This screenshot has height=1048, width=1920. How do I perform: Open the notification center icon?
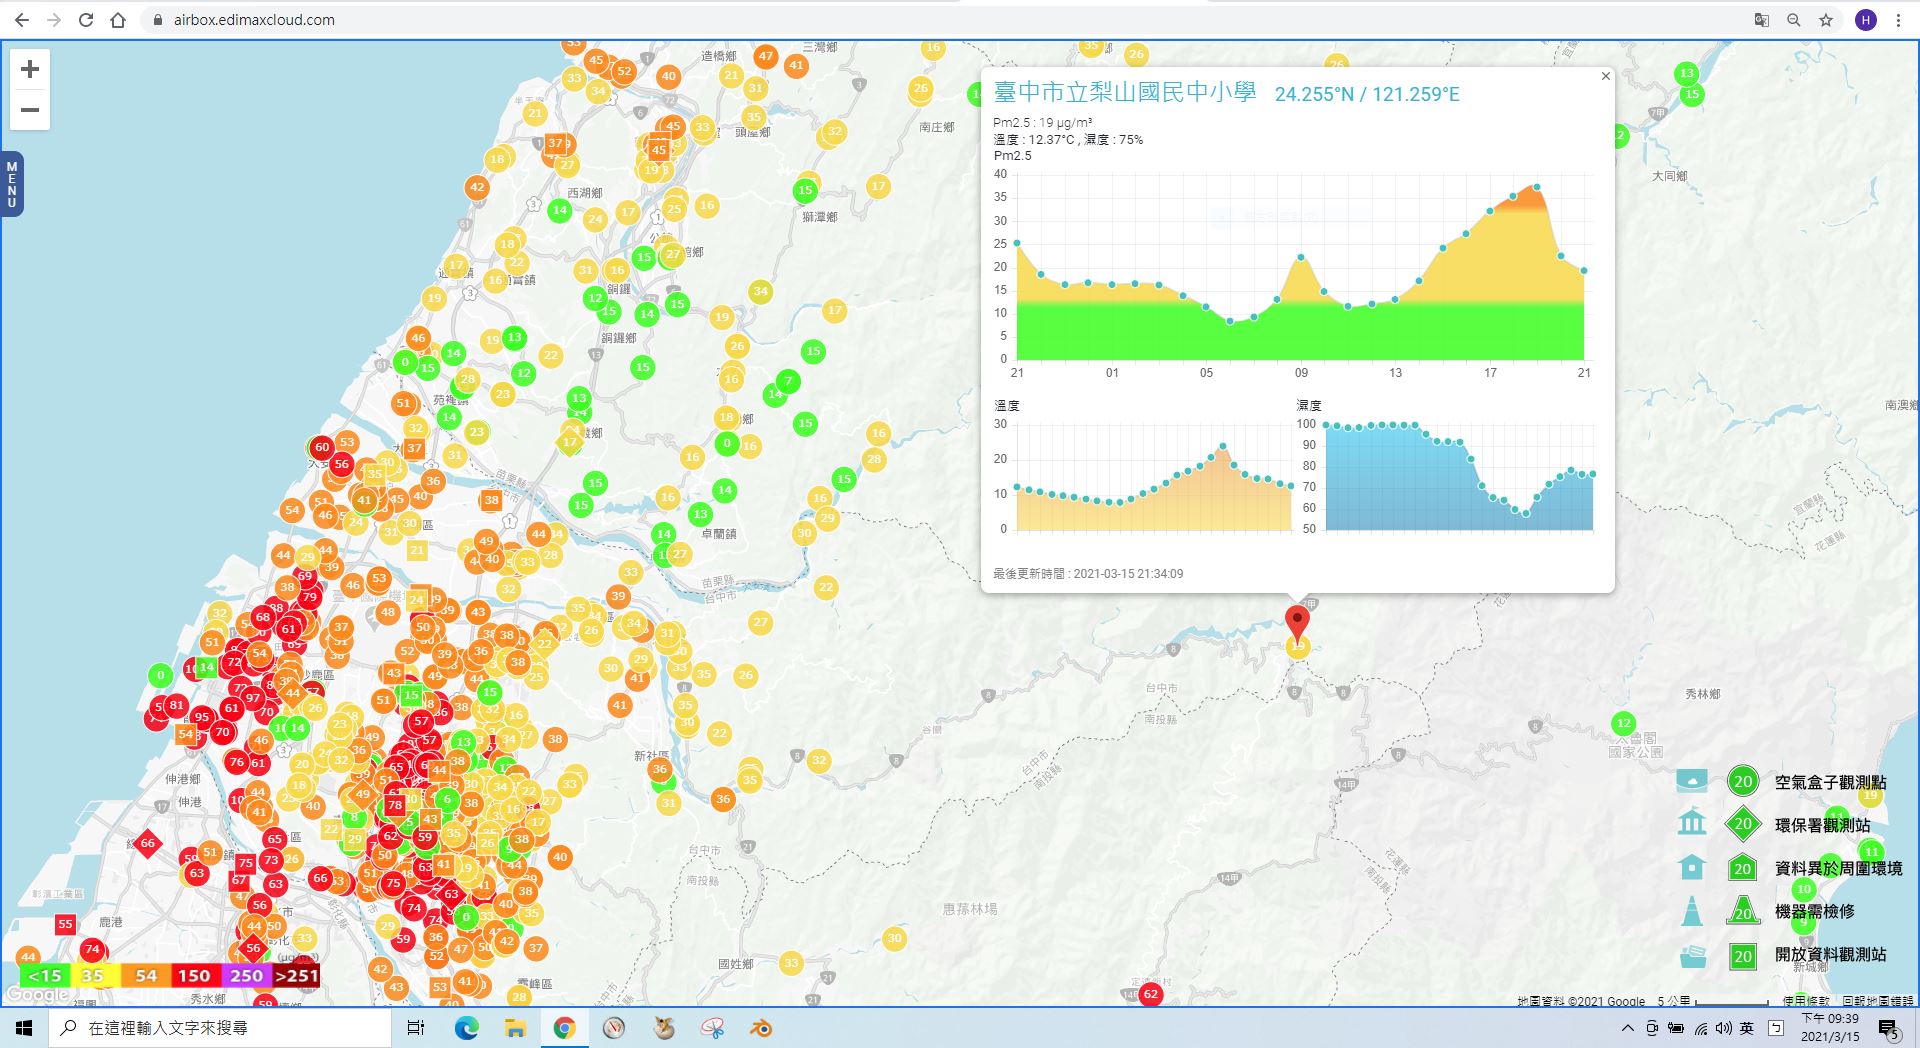tap(1888, 1029)
